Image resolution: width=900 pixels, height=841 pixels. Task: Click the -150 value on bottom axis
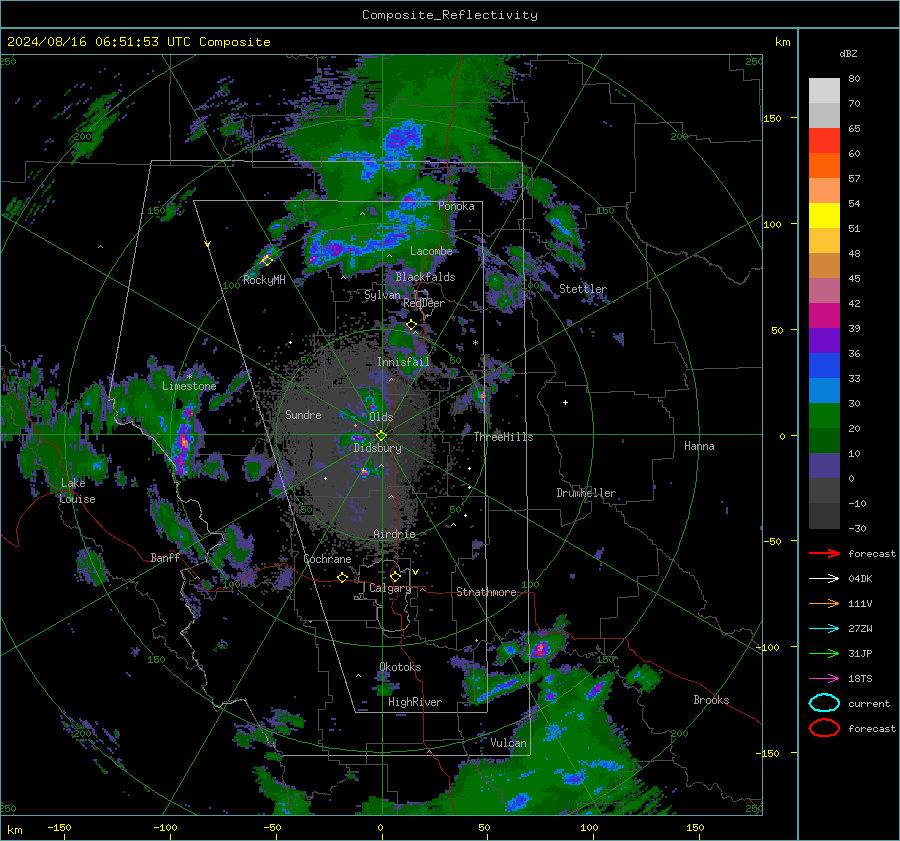[x=59, y=828]
